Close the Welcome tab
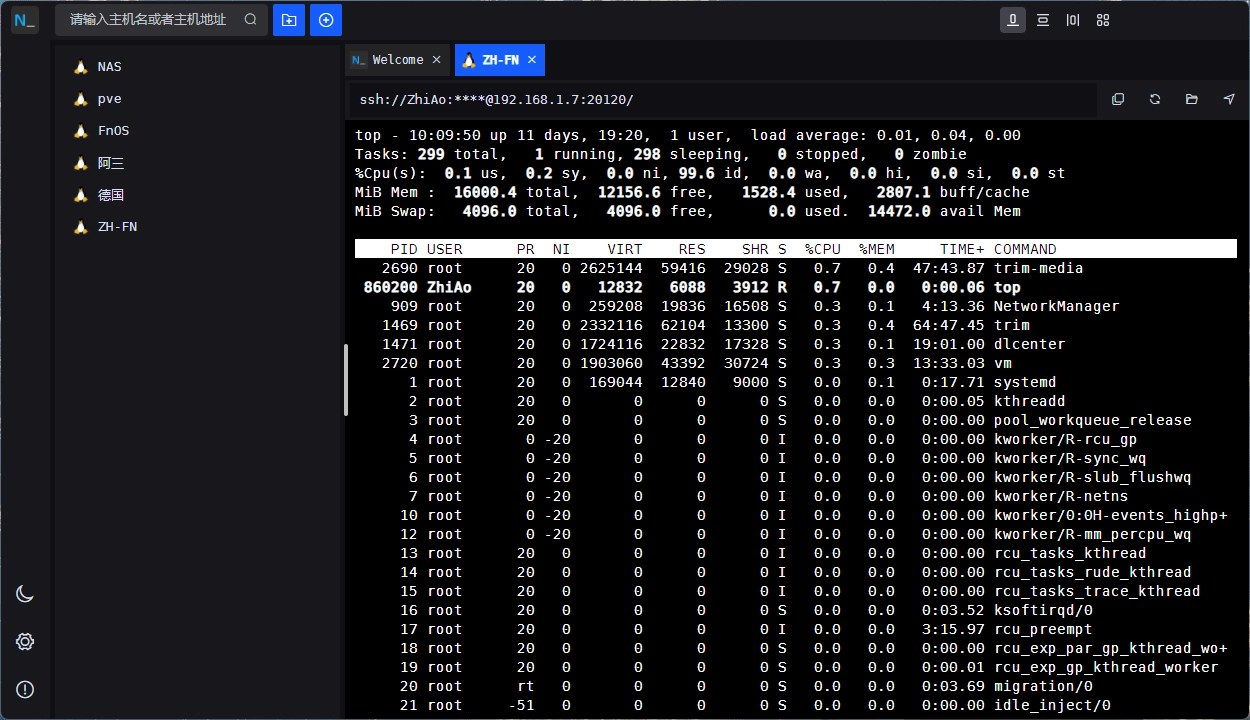The image size is (1250, 720). (x=436, y=60)
